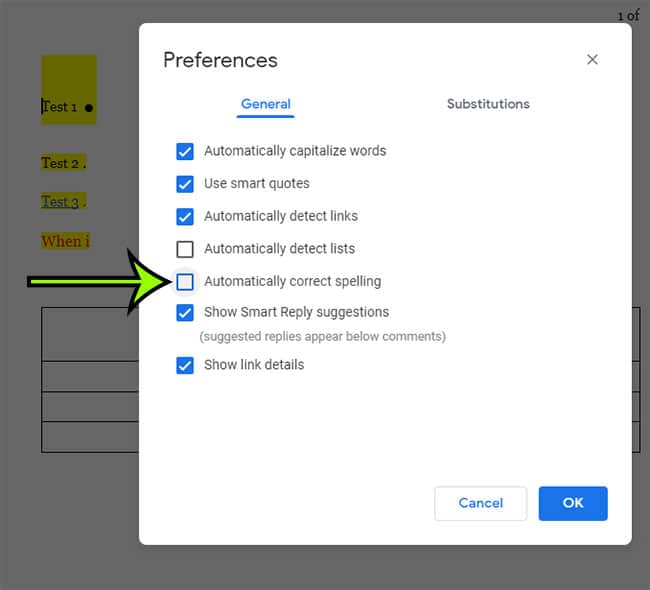Select the General tab
The height and width of the screenshot is (590, 650).
[266, 104]
